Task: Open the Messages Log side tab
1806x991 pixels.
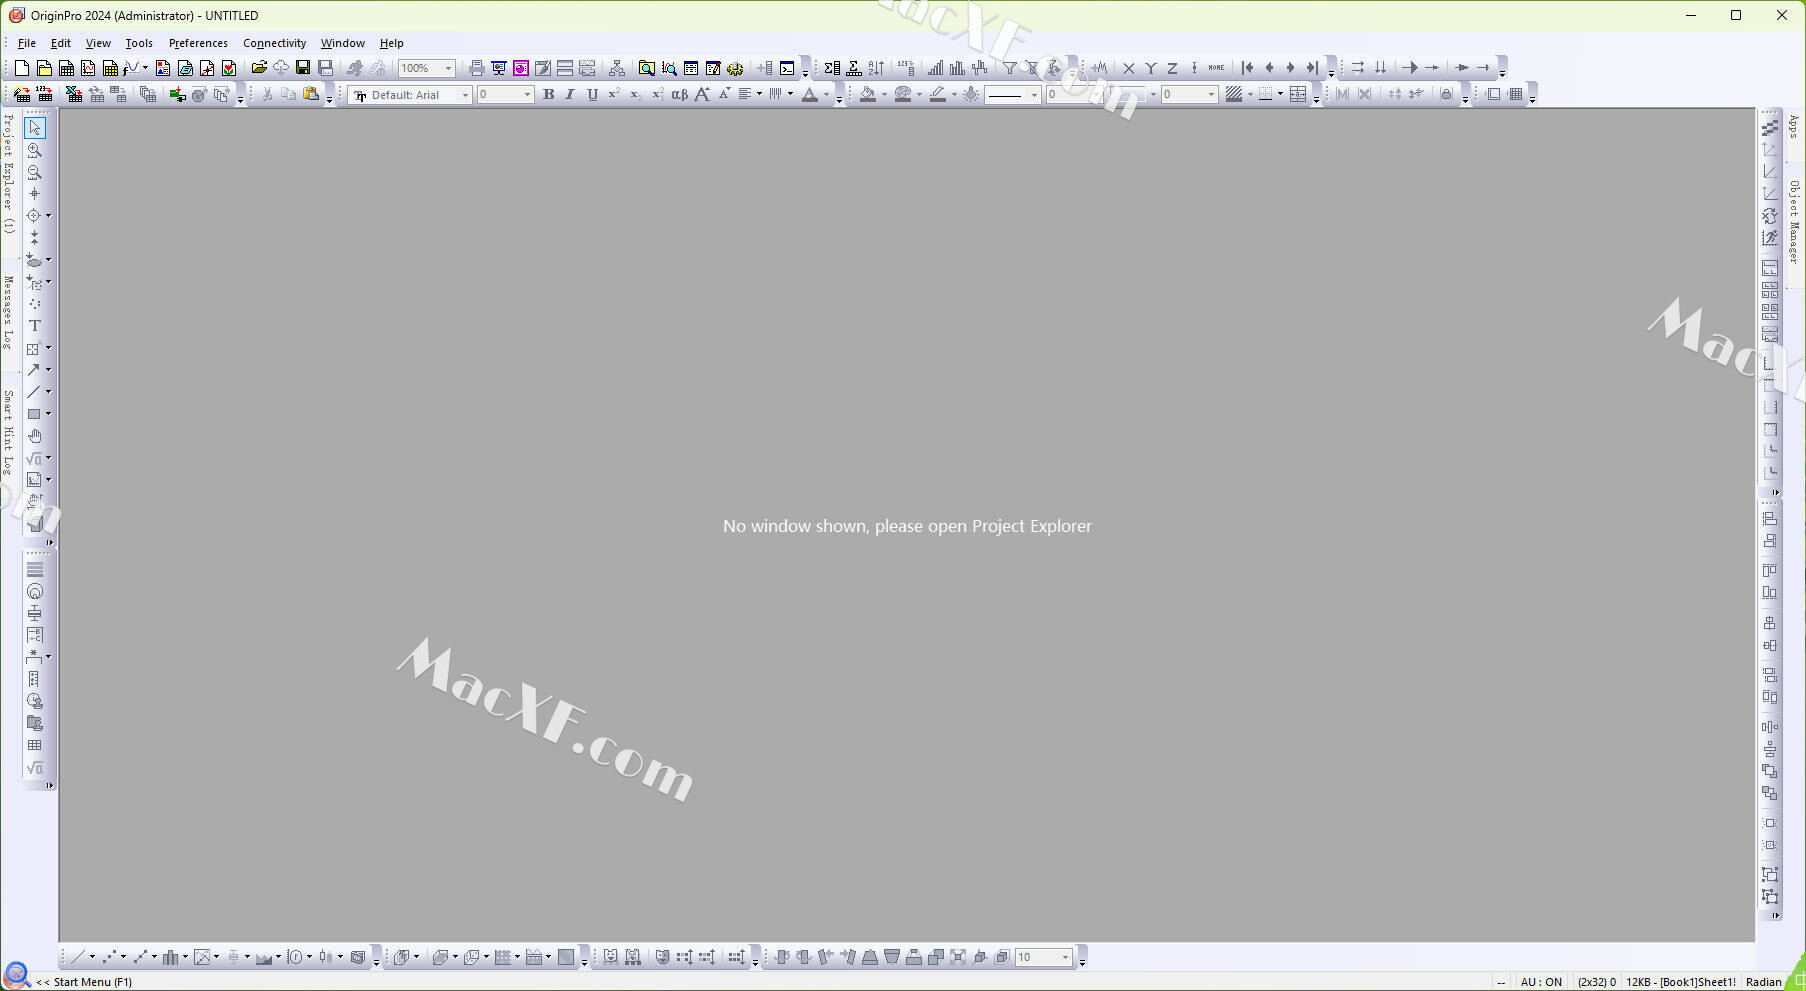Action: click(x=9, y=313)
